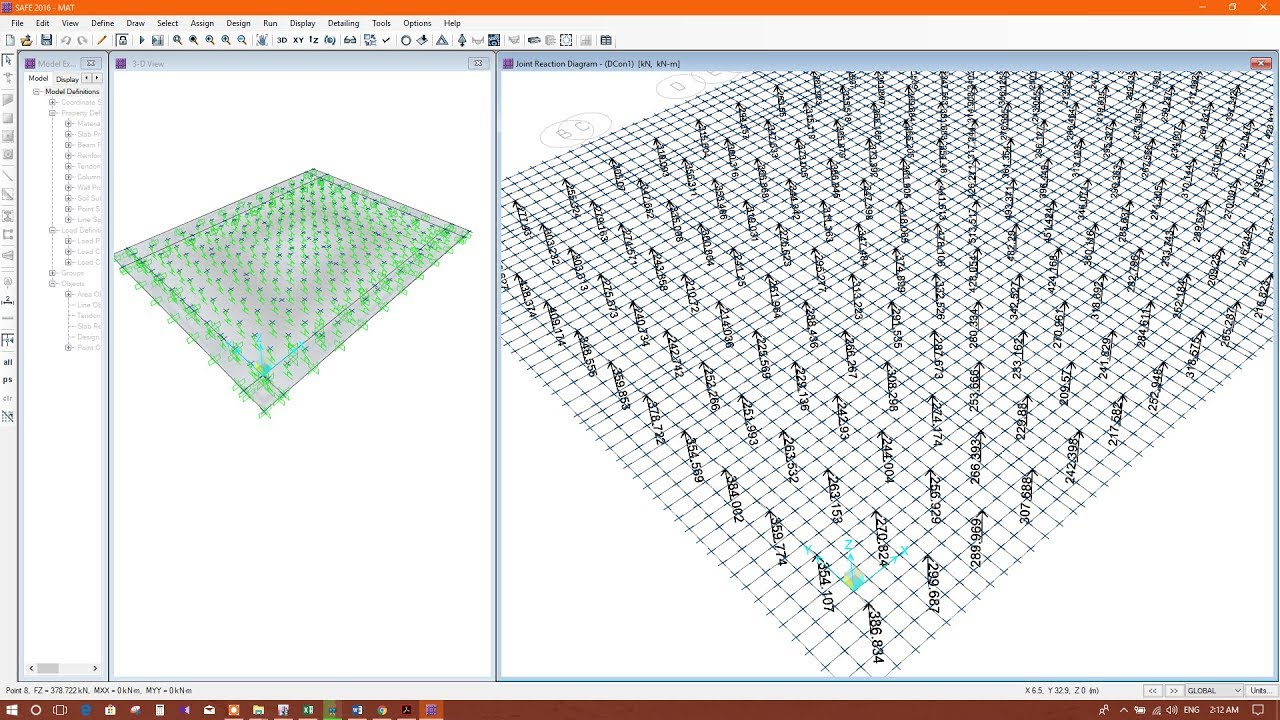Switch view to 3D with the 3D toolbar icon
This screenshot has height=720, width=1280.
(x=283, y=40)
